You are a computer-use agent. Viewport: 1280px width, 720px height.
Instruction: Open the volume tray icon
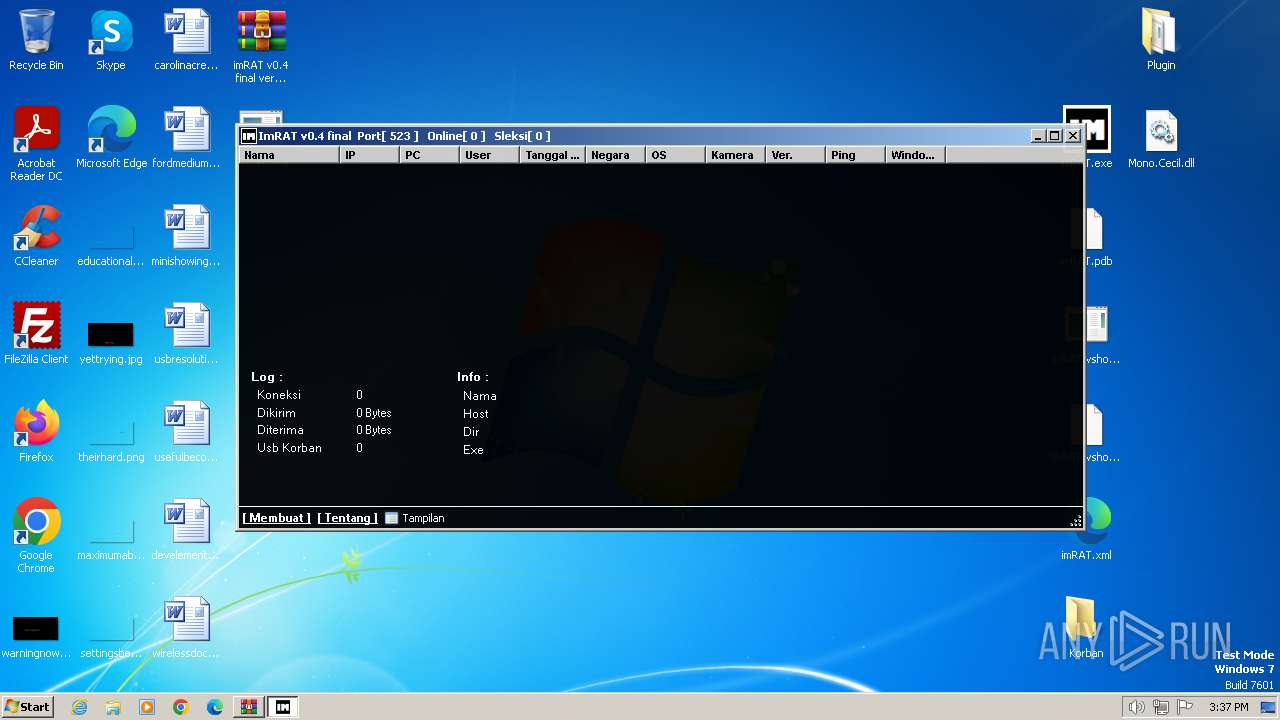(1136, 707)
